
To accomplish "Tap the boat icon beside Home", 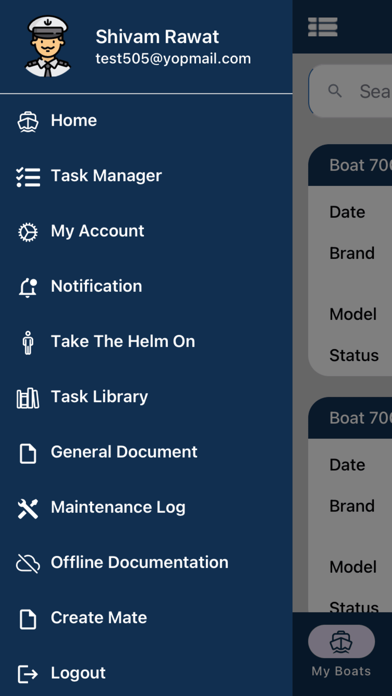I will (28, 121).
